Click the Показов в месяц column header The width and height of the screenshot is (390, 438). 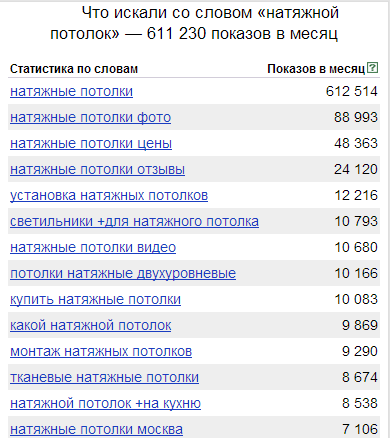tap(316, 69)
